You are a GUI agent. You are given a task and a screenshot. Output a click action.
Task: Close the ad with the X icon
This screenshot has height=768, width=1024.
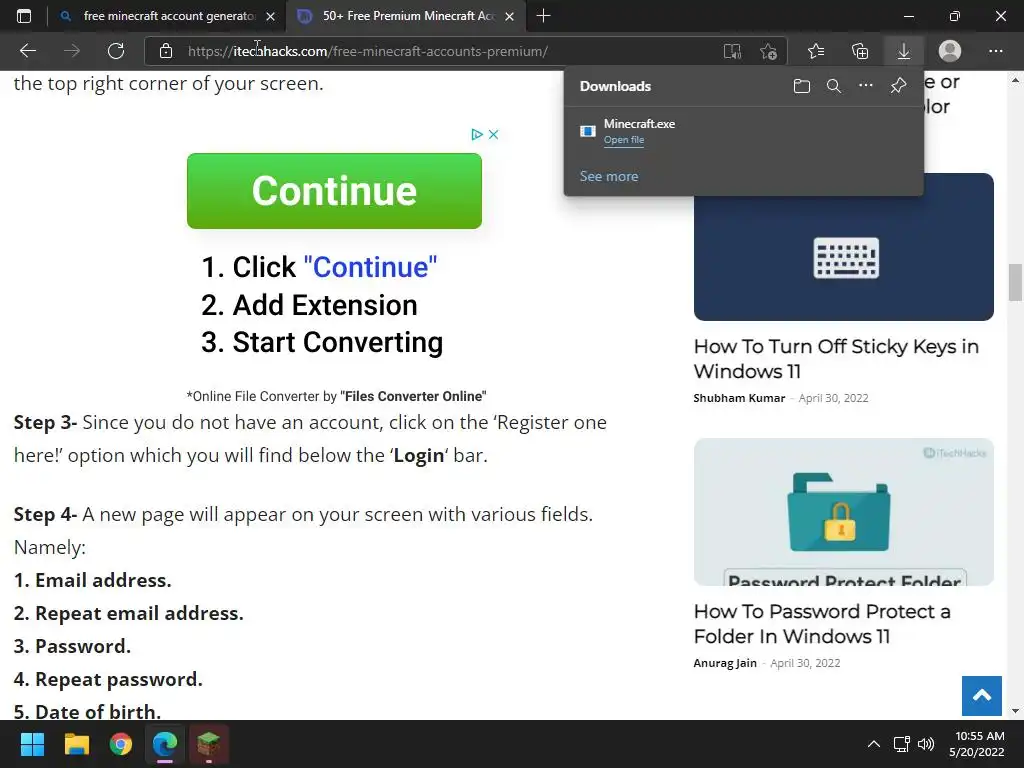click(494, 135)
